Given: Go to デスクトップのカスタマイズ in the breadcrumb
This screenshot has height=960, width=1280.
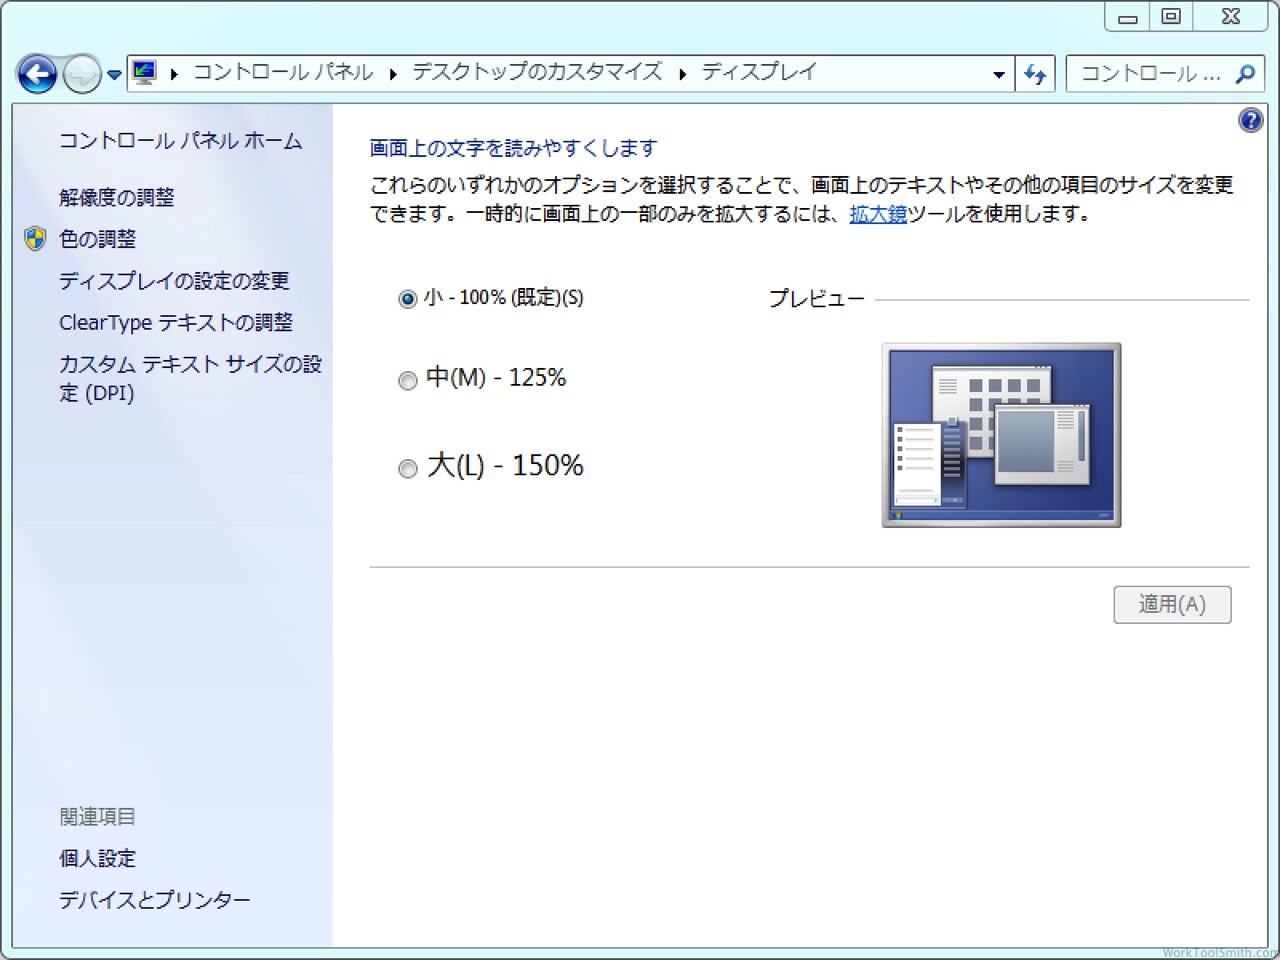Looking at the screenshot, I should tap(537, 73).
